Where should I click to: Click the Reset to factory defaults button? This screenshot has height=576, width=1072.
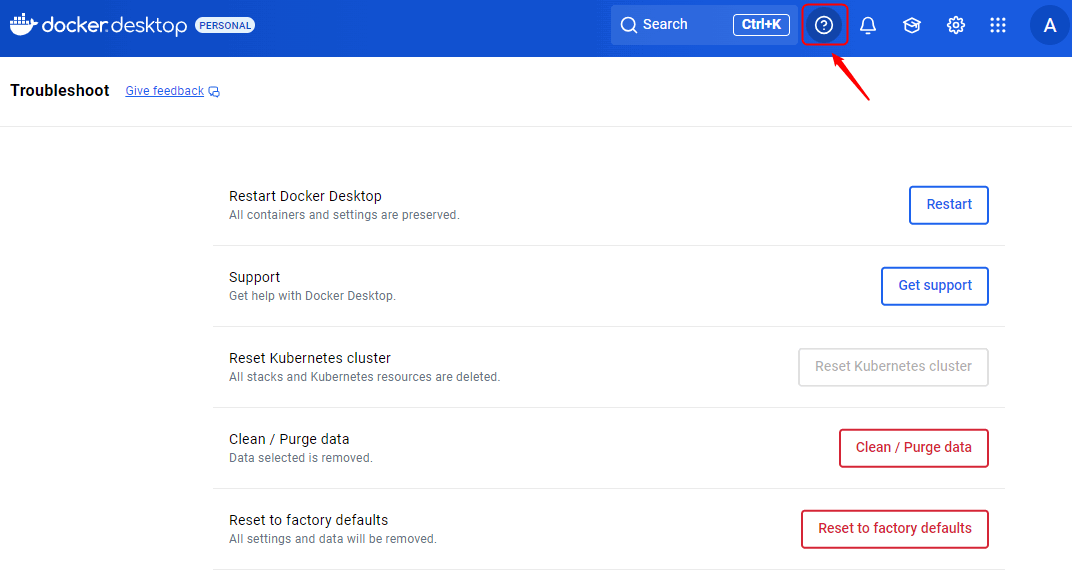tap(894, 529)
